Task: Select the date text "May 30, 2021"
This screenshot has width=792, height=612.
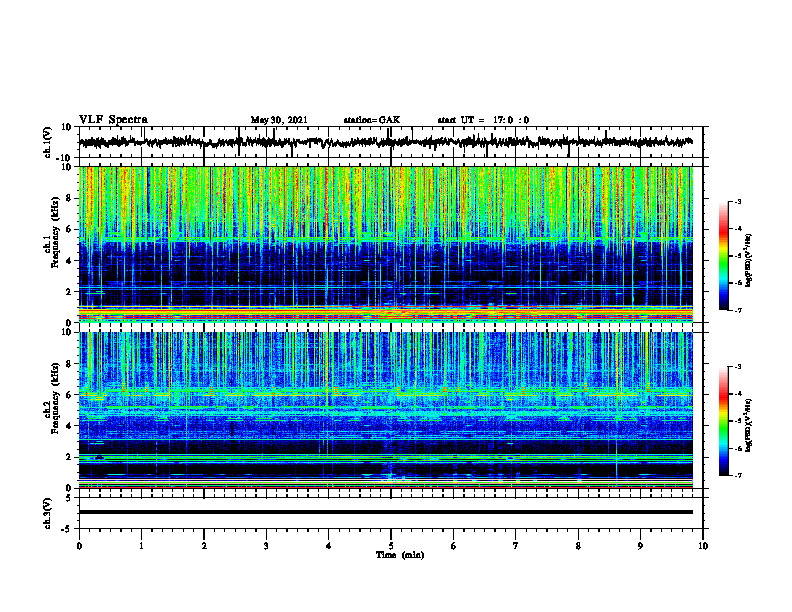Action: (x=279, y=120)
